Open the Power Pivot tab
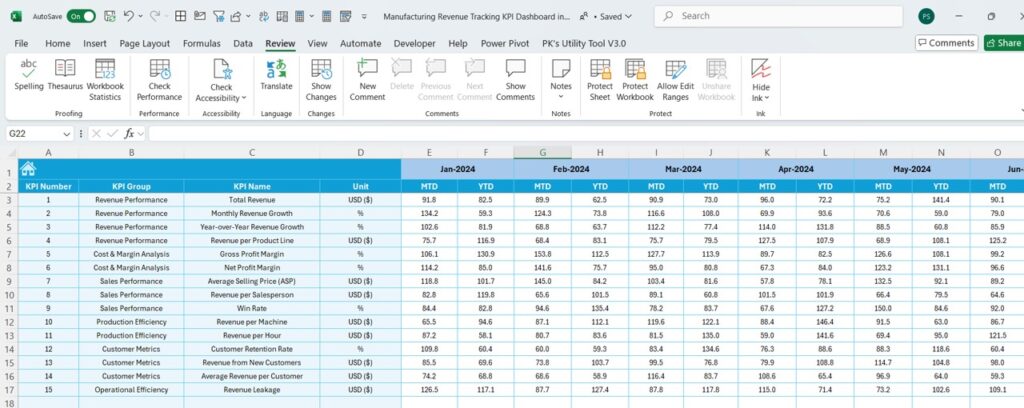This screenshot has width=1024, height=408. [505, 44]
